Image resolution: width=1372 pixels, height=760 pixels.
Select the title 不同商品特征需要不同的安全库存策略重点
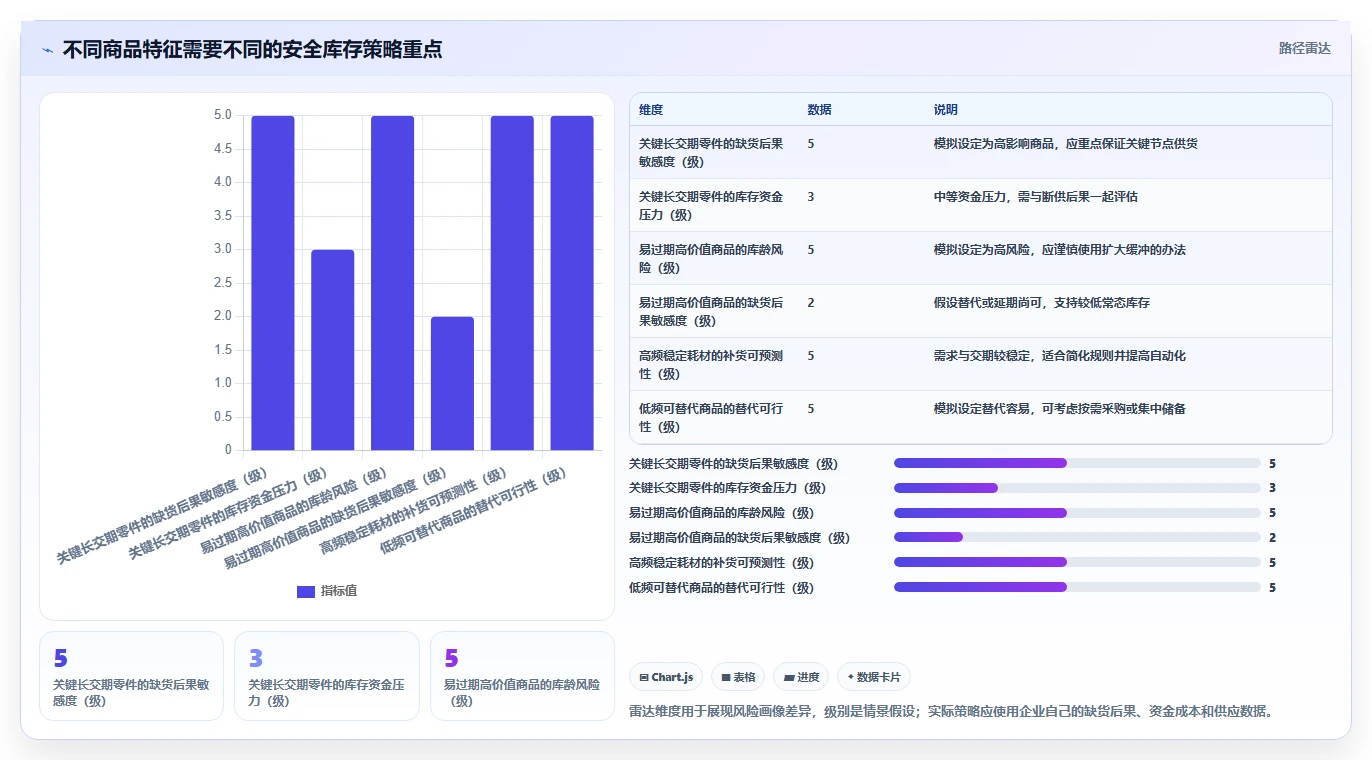(252, 49)
